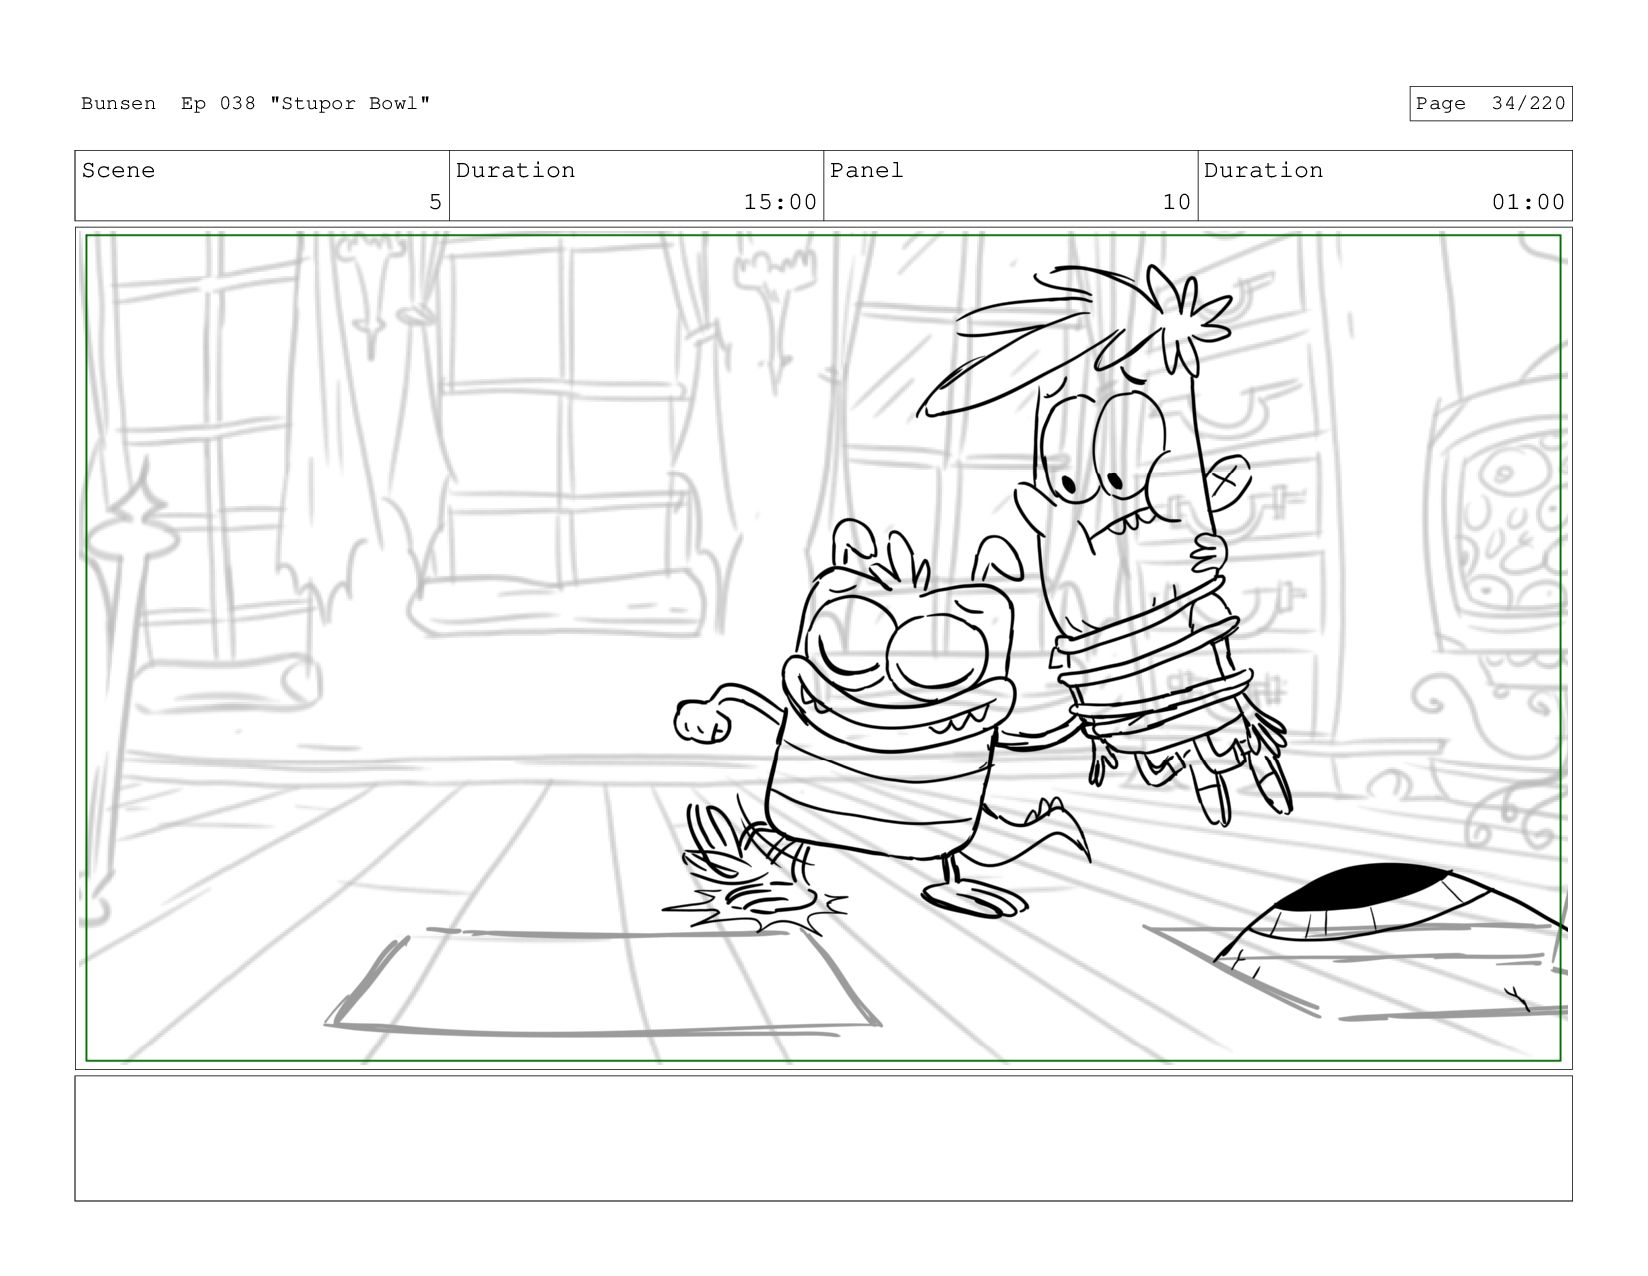This screenshot has width=1648, height=1276.
Task: Select the Scene label cell
Action: tap(262, 186)
